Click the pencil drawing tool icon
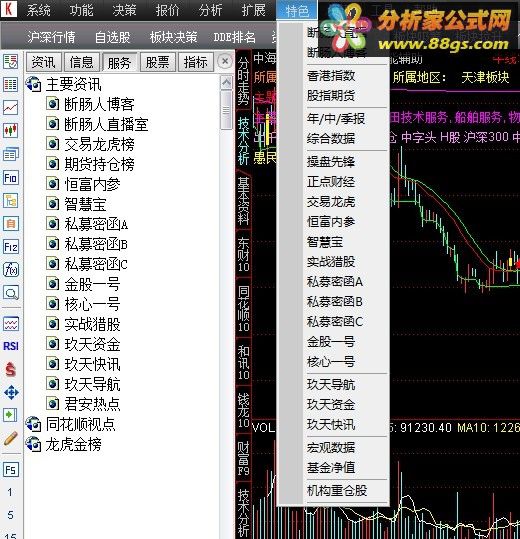Viewport: 520px width, 539px height. coord(11,438)
